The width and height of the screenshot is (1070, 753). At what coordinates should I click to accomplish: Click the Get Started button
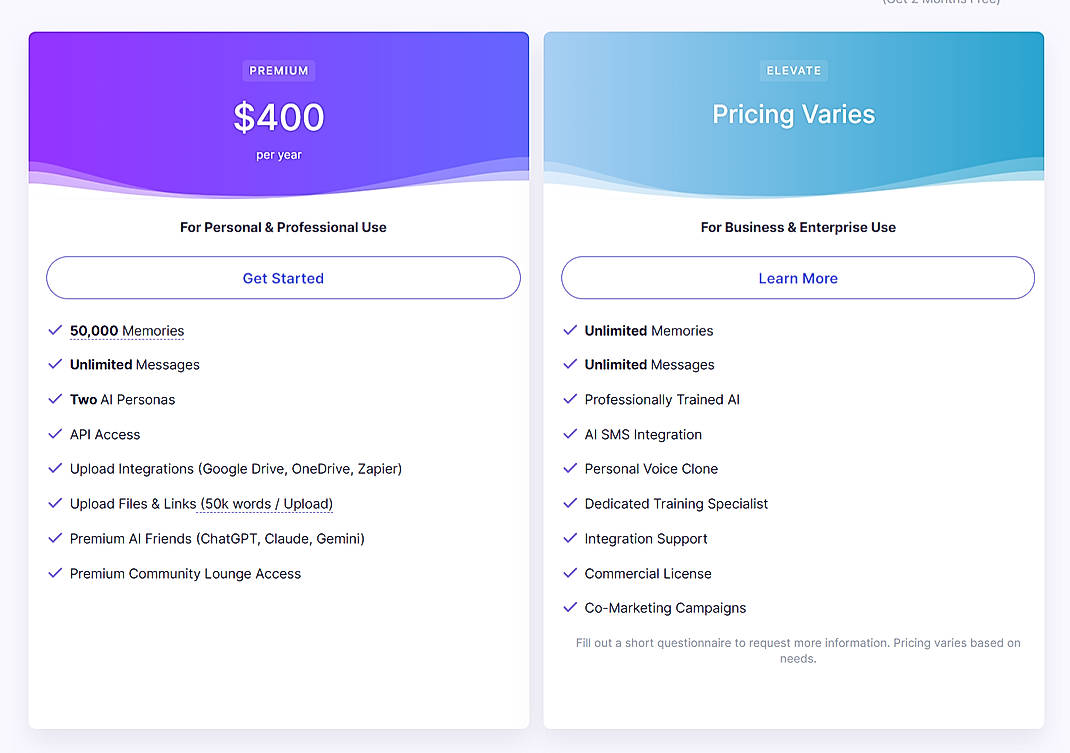(x=283, y=277)
